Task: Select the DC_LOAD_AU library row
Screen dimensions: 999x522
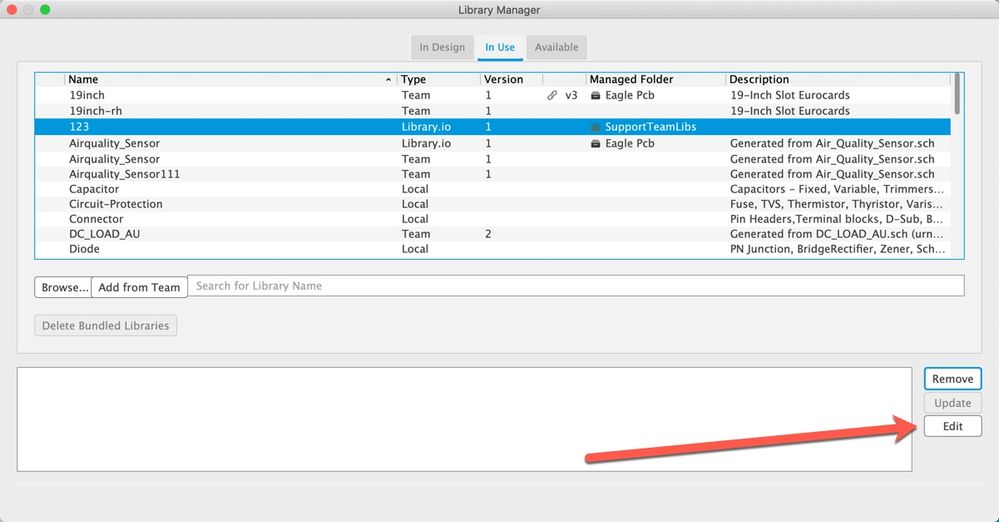Action: pos(492,234)
